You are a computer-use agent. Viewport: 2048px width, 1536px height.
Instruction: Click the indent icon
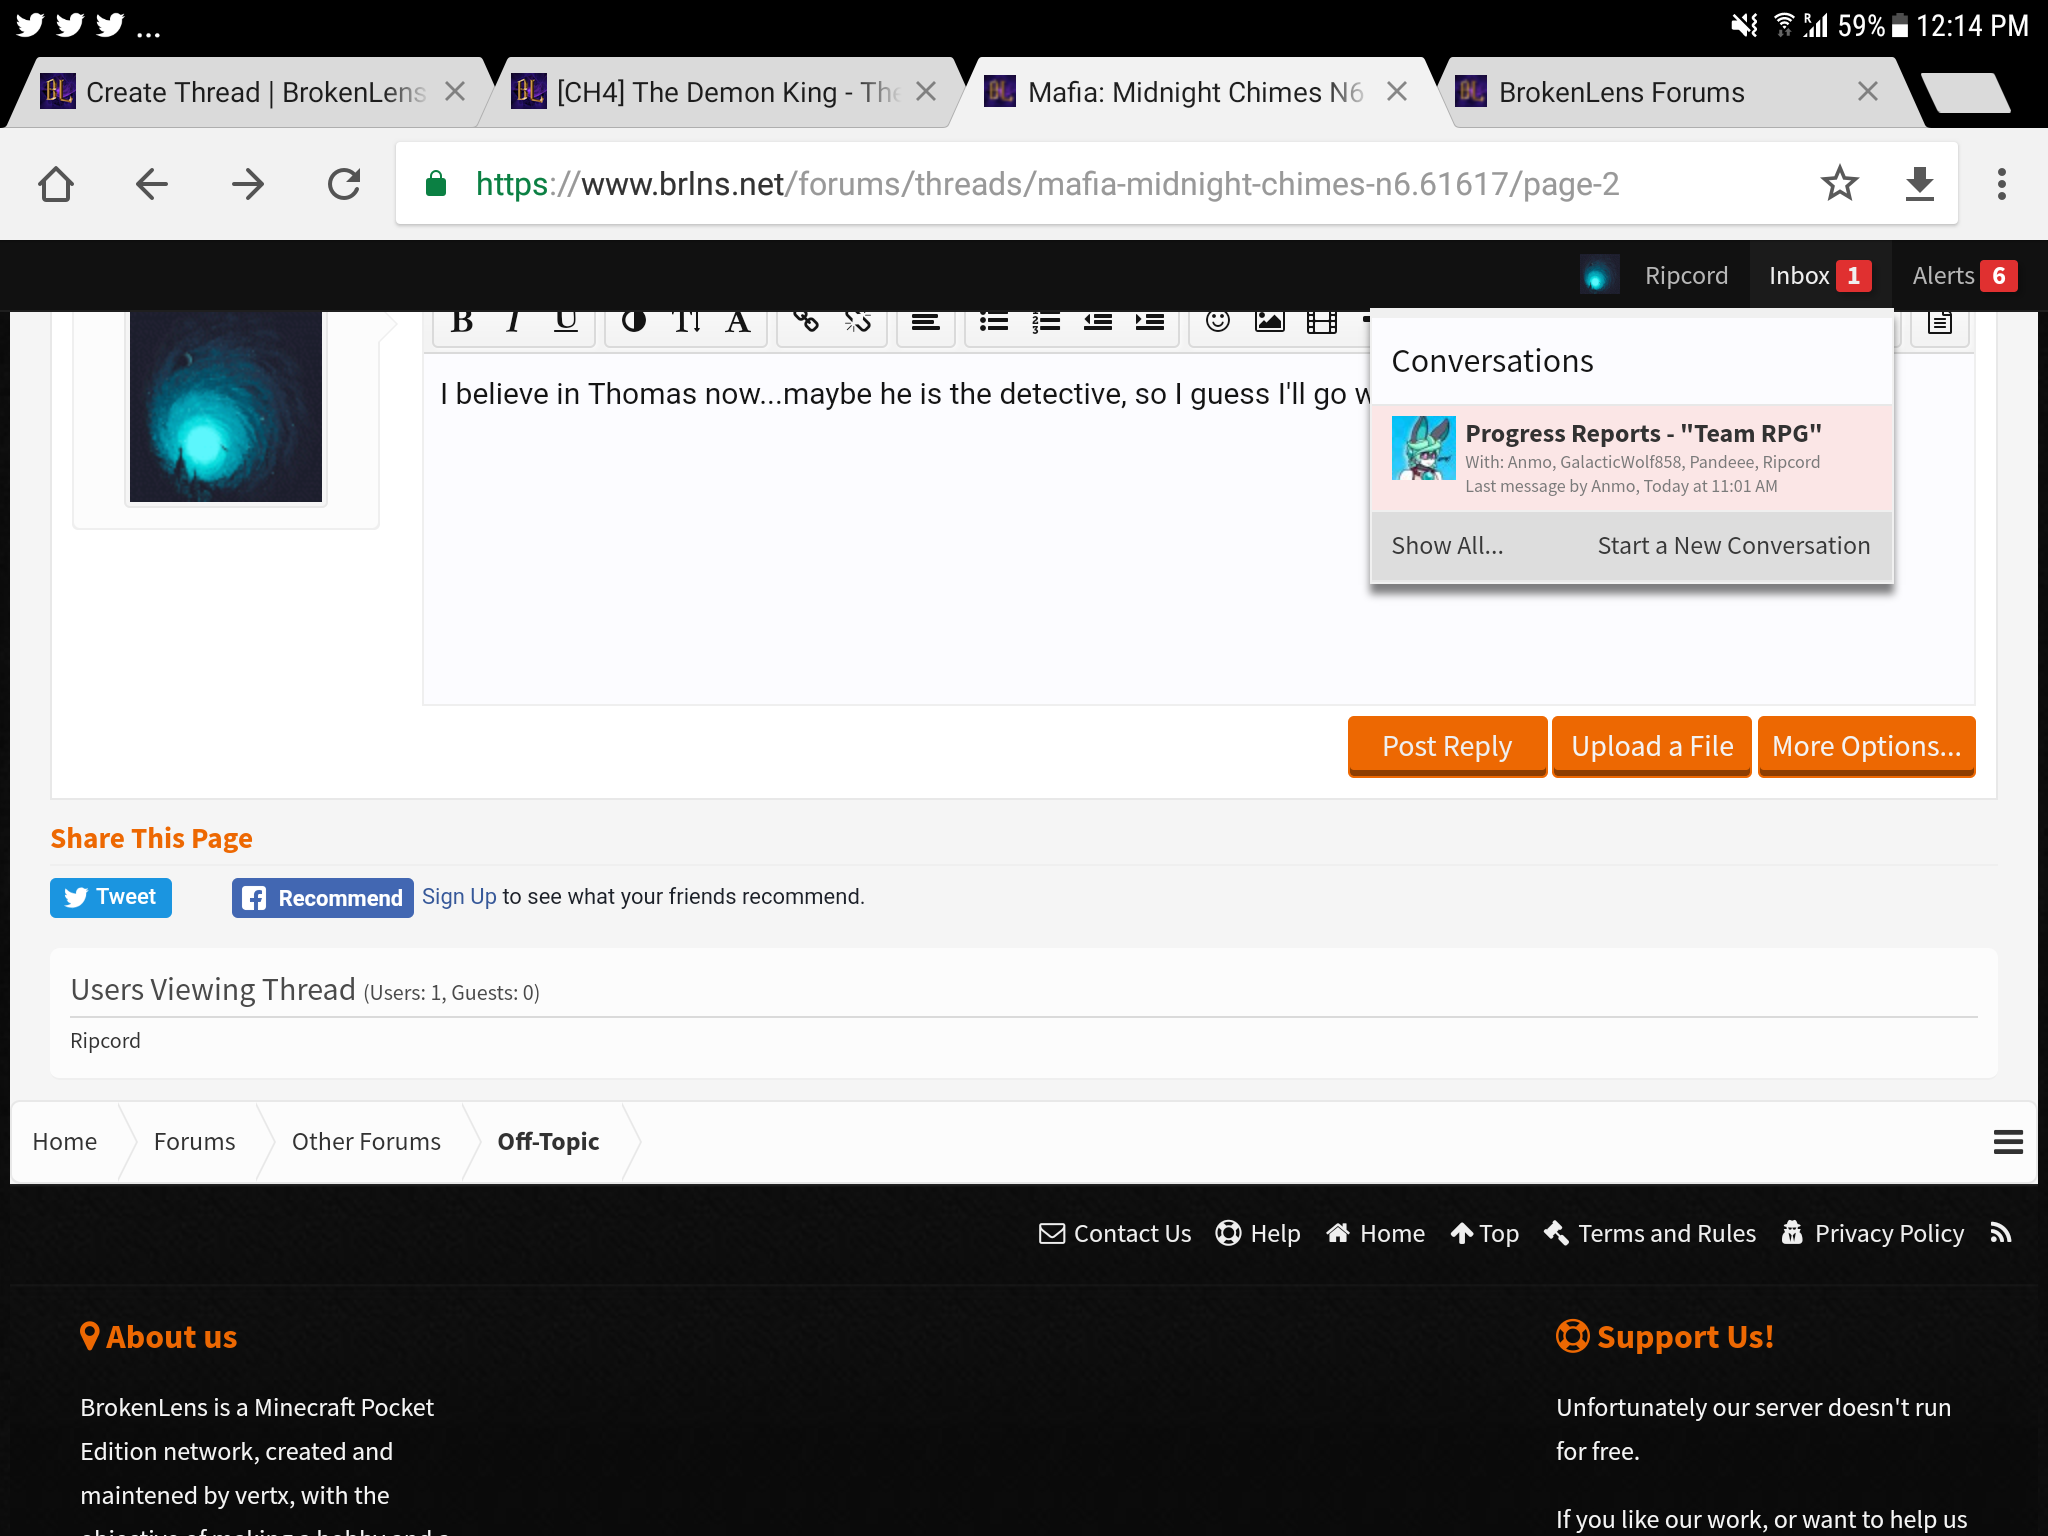pyautogui.click(x=1150, y=322)
